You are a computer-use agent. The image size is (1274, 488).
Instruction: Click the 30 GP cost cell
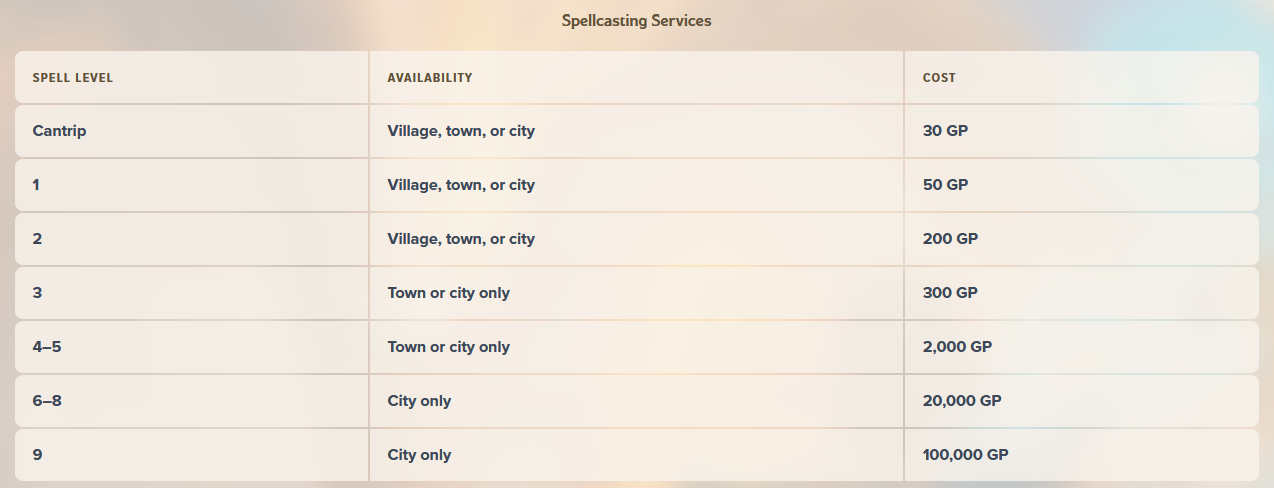[x=1081, y=131]
